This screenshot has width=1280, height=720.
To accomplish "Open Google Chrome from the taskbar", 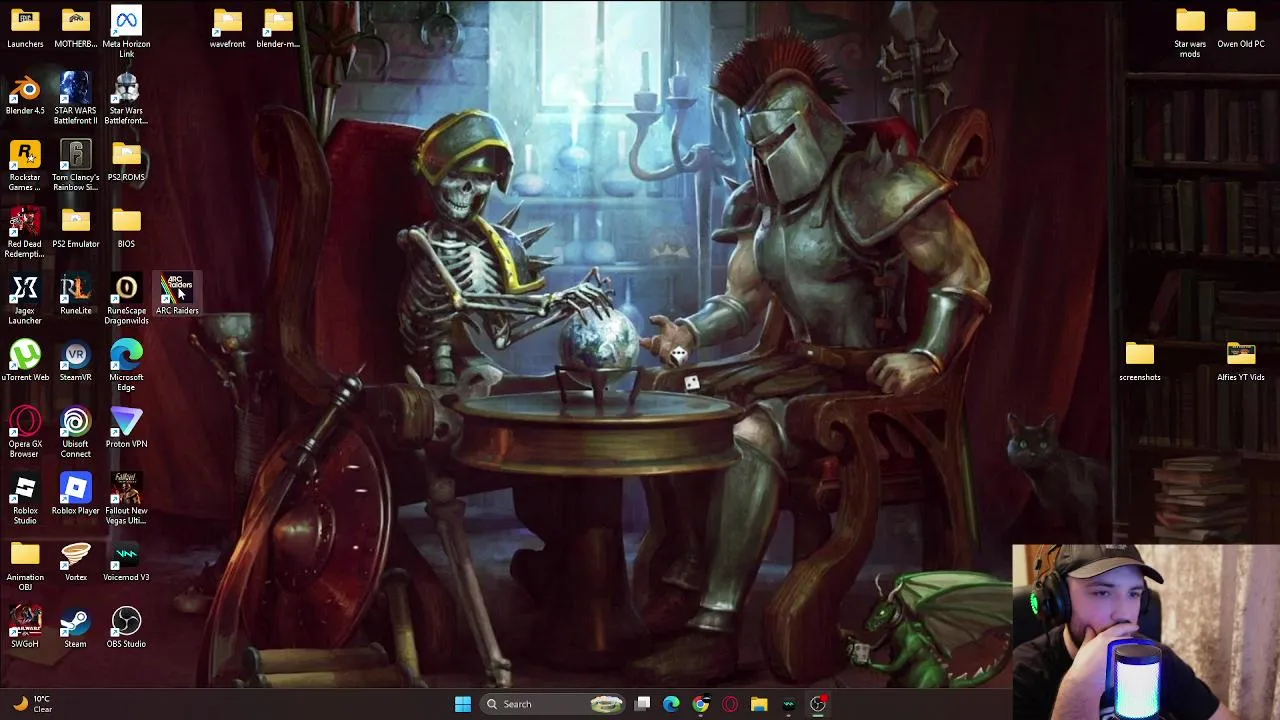I will (x=701, y=704).
